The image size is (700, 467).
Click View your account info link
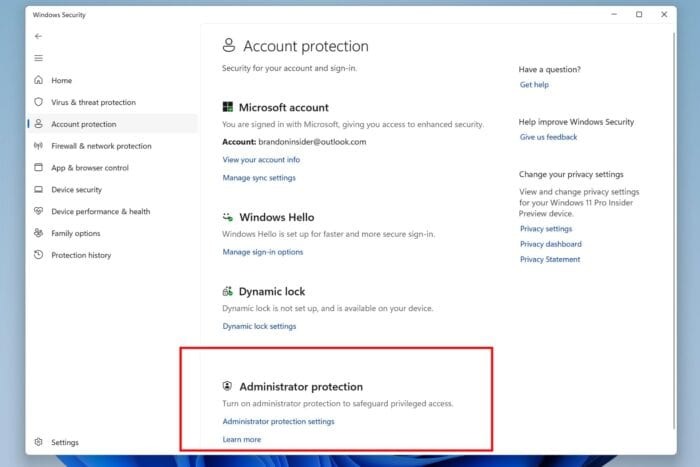(x=261, y=160)
